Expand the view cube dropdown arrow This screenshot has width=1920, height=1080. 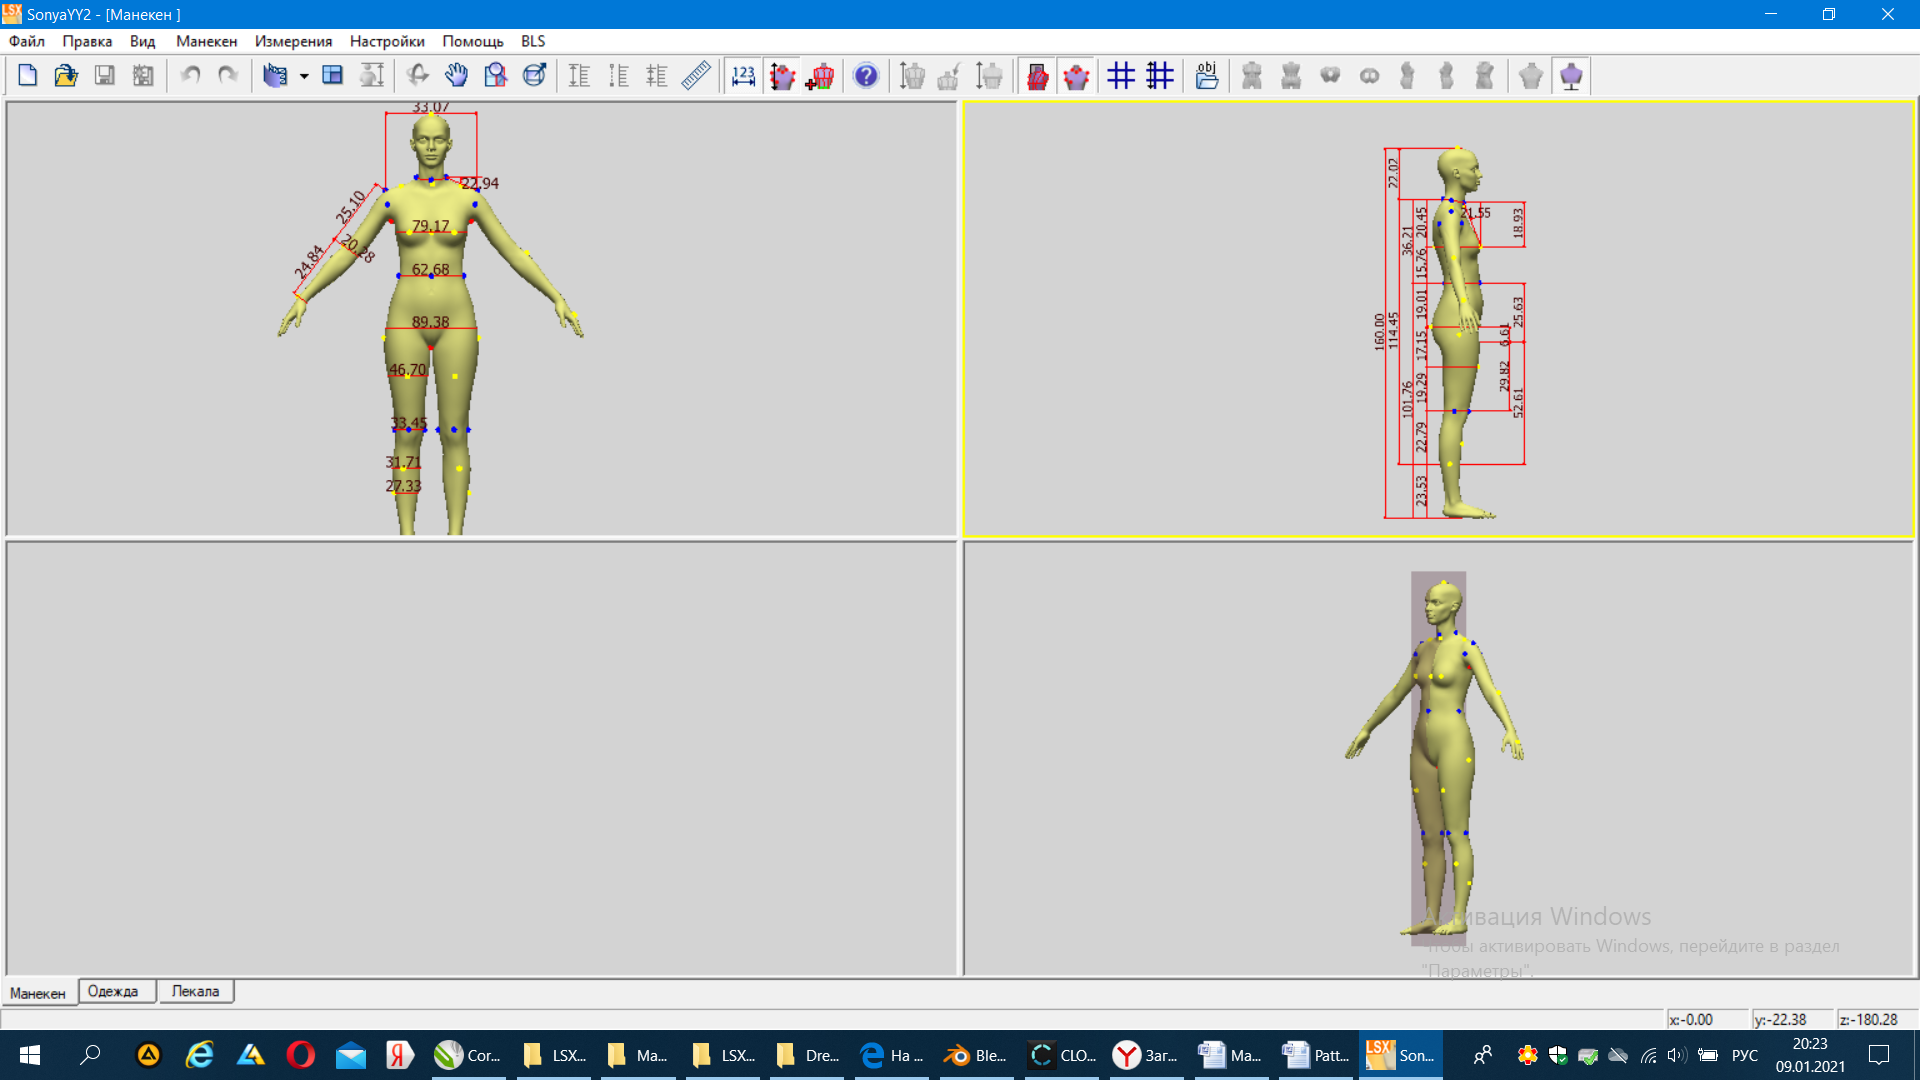(x=303, y=76)
